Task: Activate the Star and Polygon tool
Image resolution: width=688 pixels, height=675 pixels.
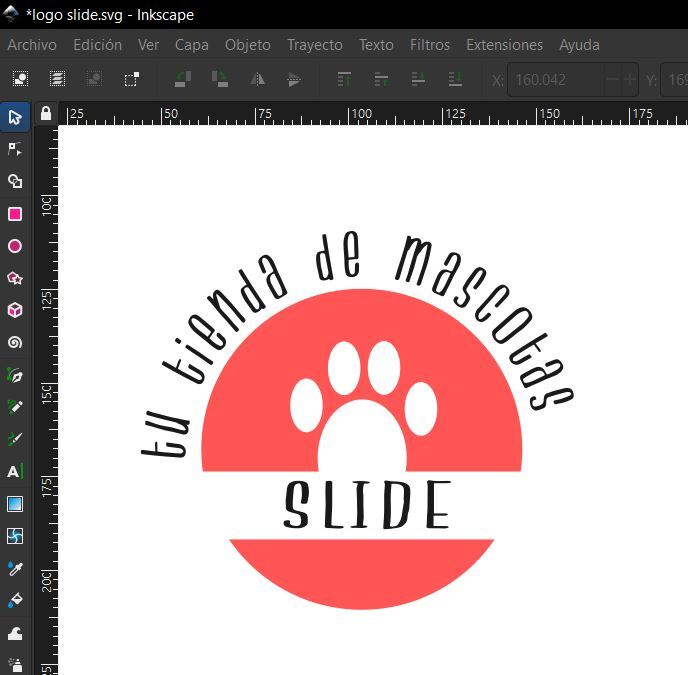Action: click(15, 278)
